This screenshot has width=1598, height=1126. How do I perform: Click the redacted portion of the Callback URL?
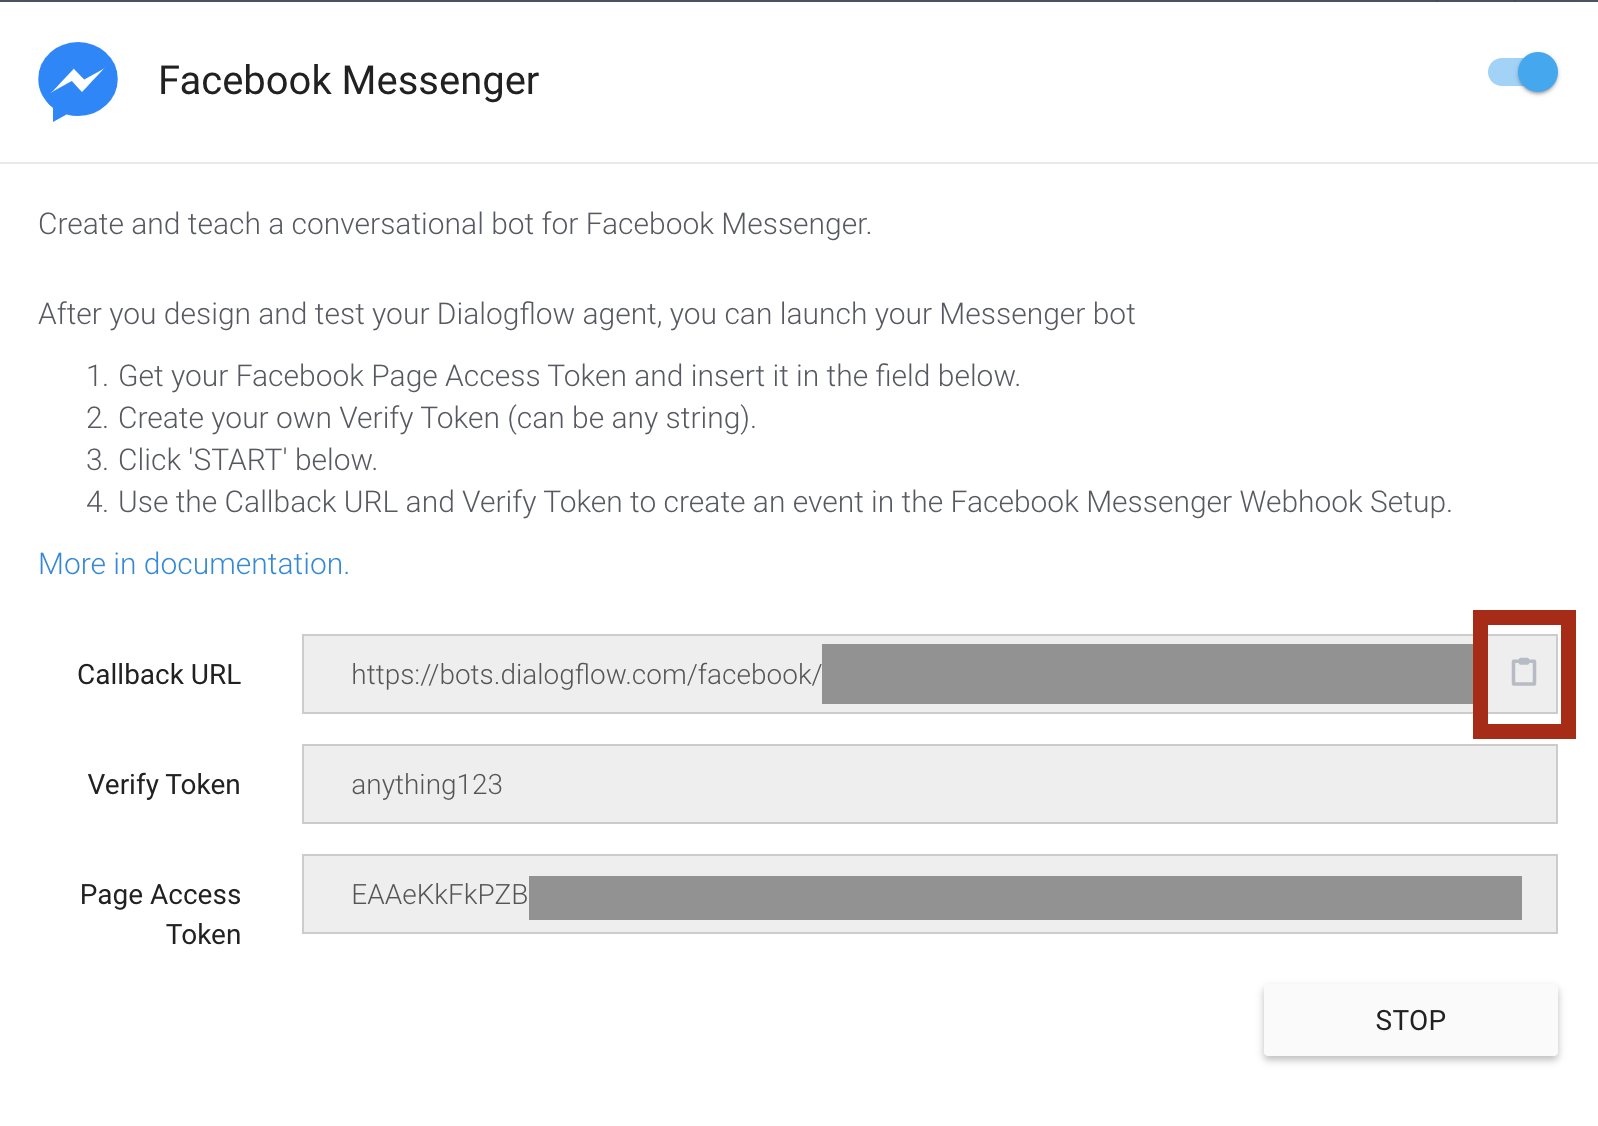[x=1146, y=675]
